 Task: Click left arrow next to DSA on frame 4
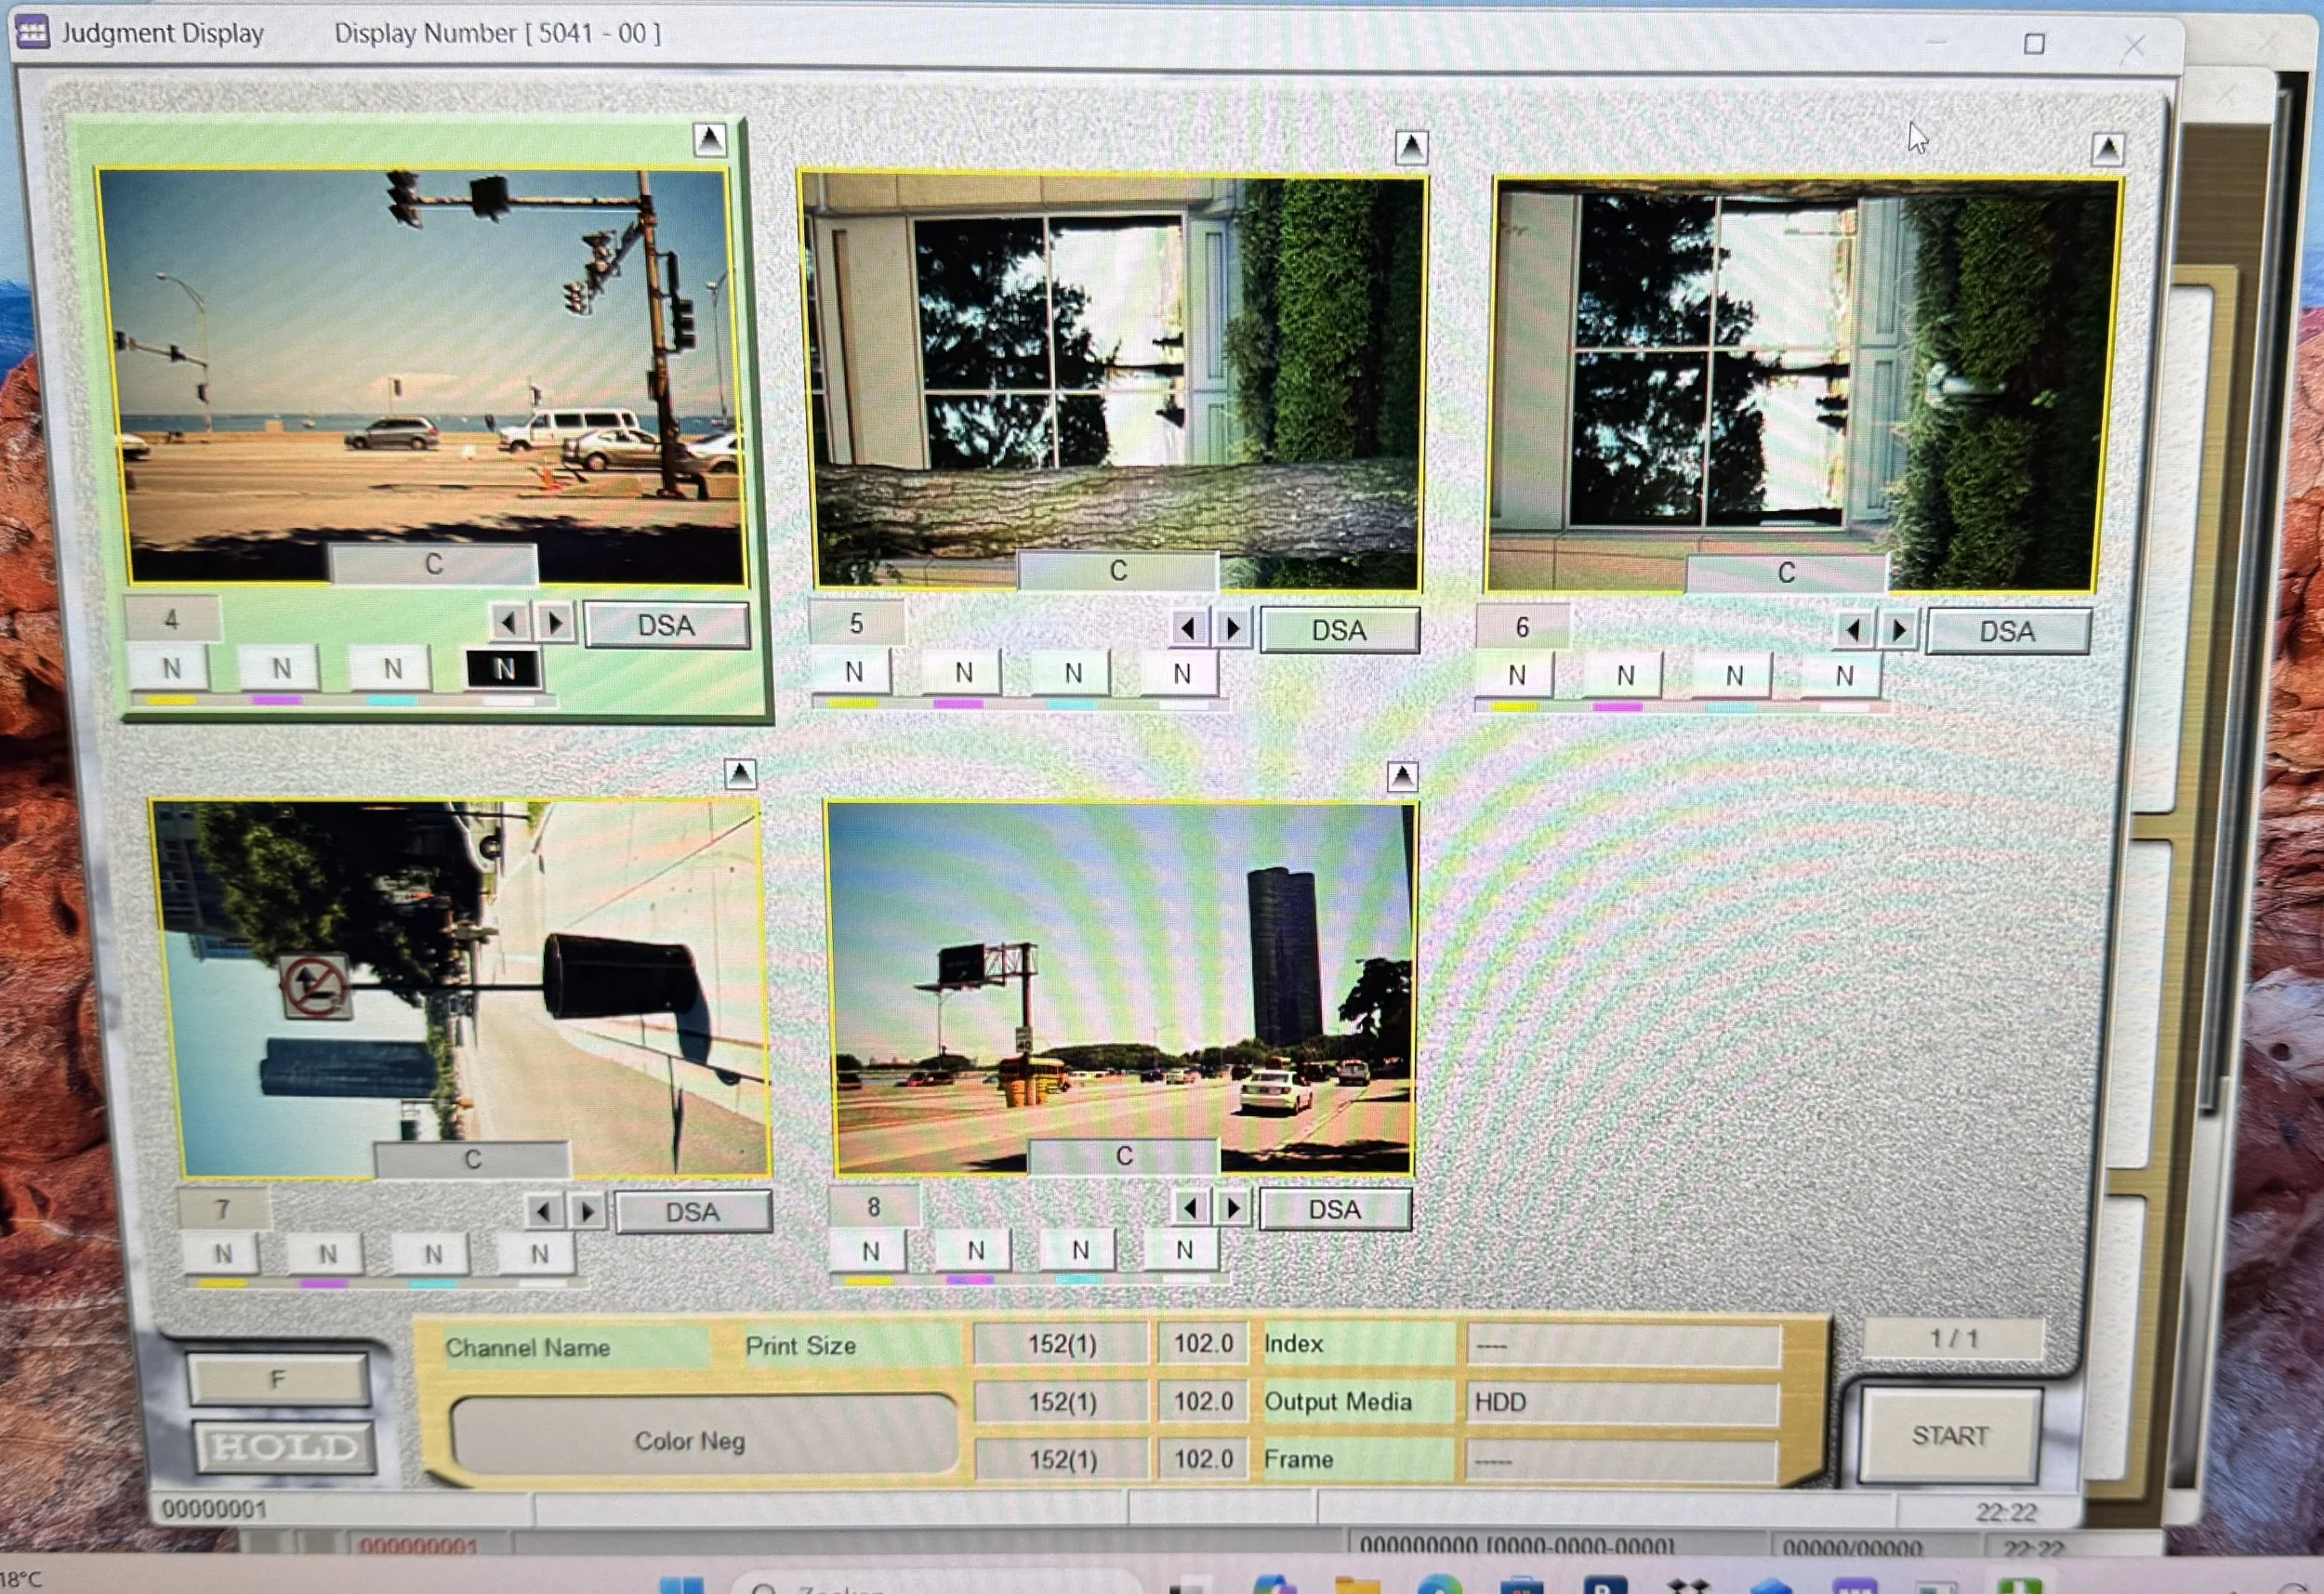point(509,623)
